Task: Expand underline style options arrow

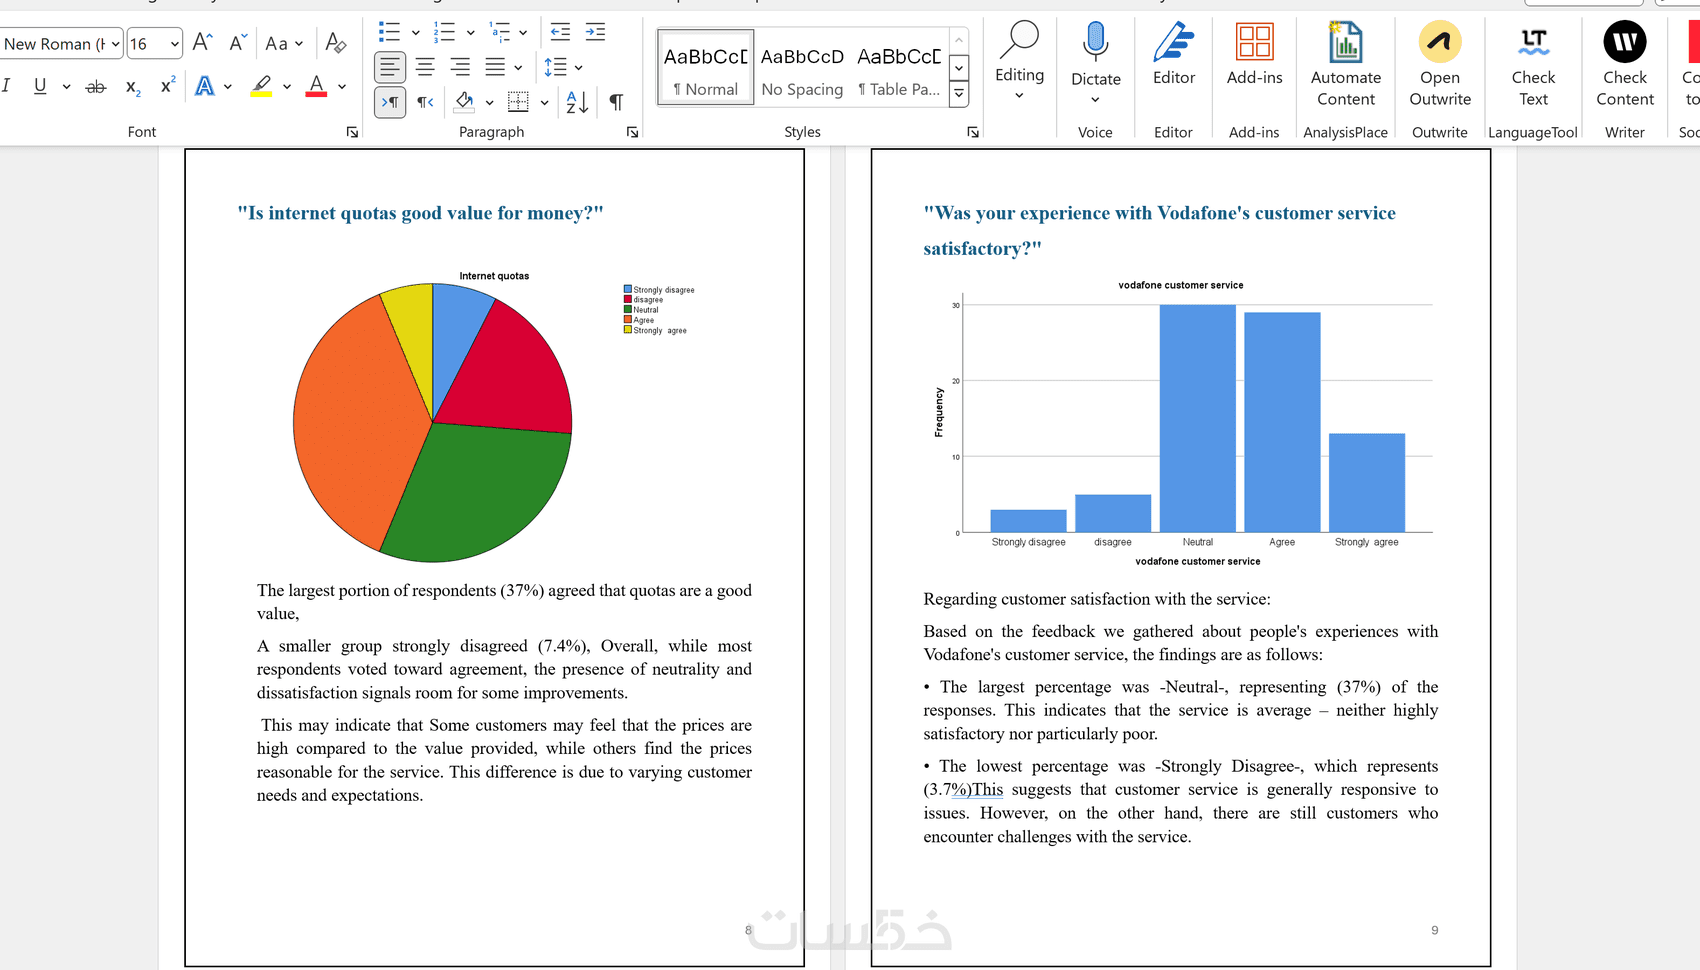Action: (x=66, y=87)
